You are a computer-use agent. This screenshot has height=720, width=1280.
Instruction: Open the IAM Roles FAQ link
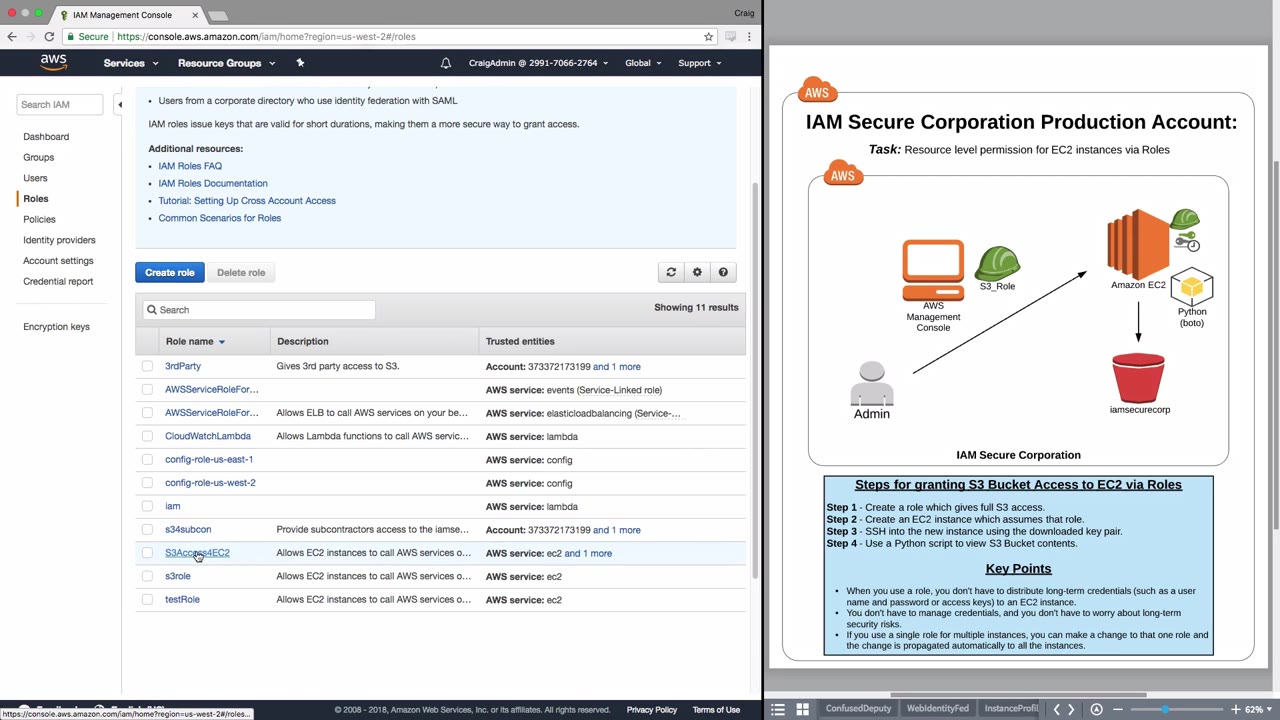[x=190, y=166]
